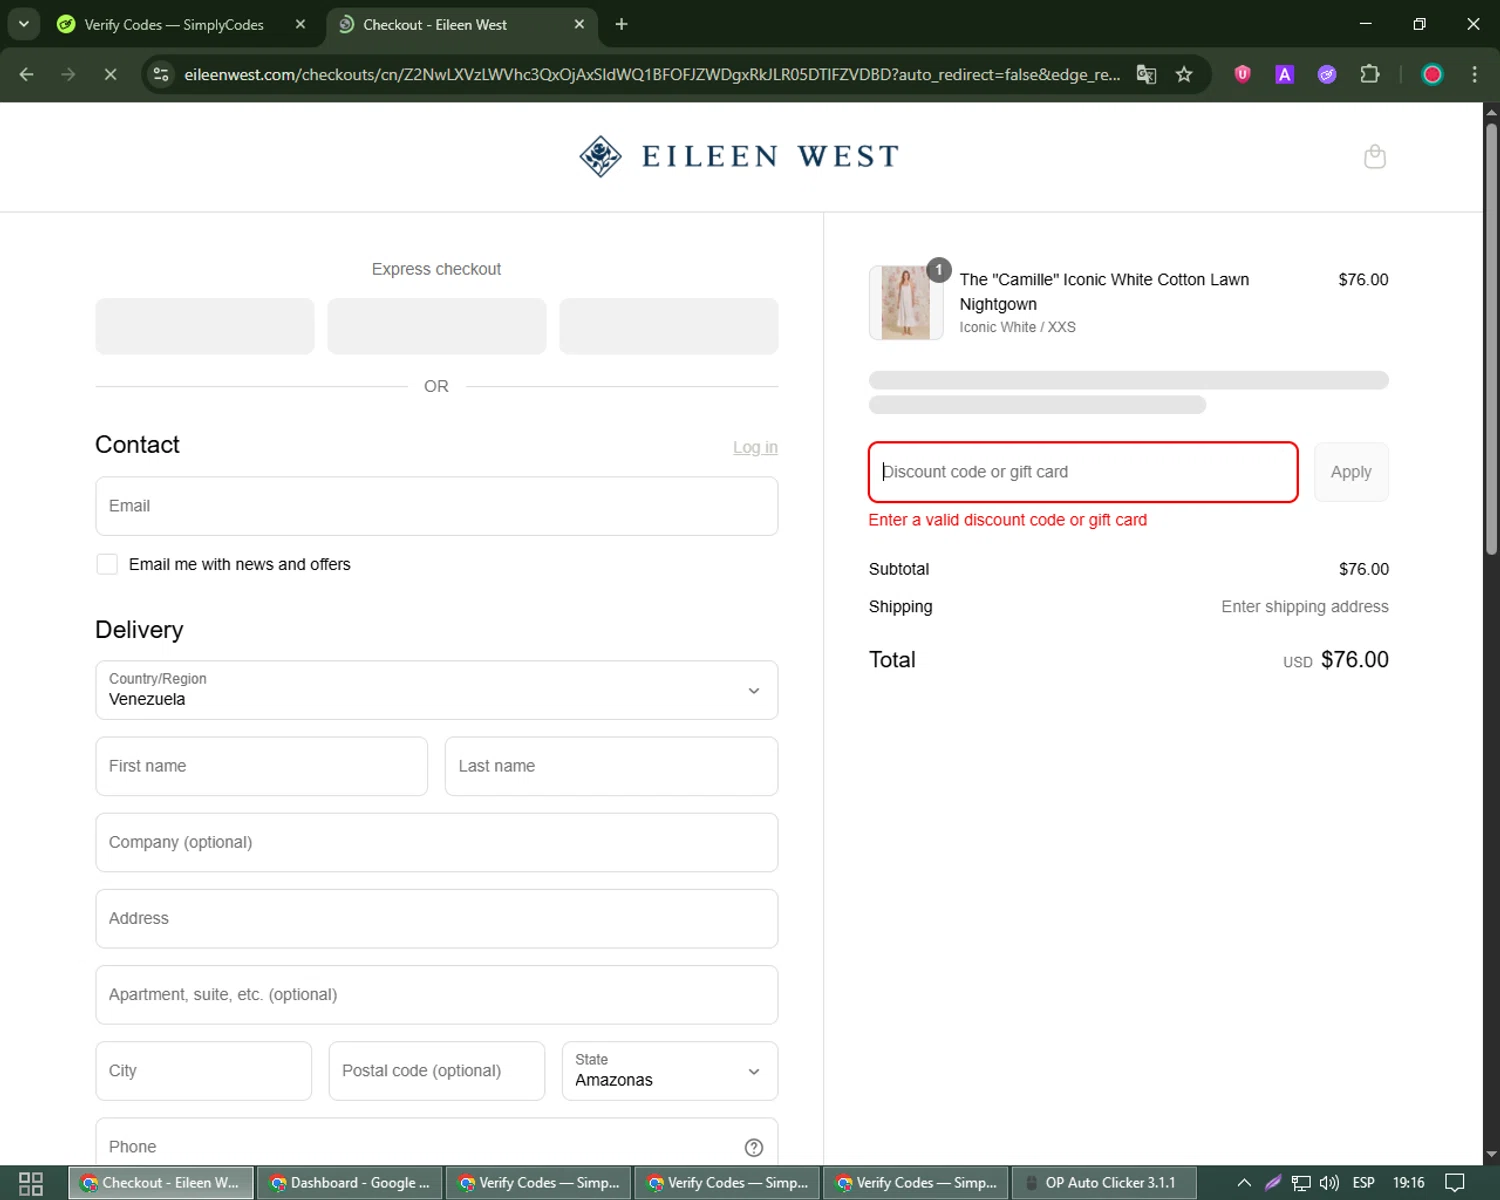
Task: Click the Log in link
Action: (755, 447)
